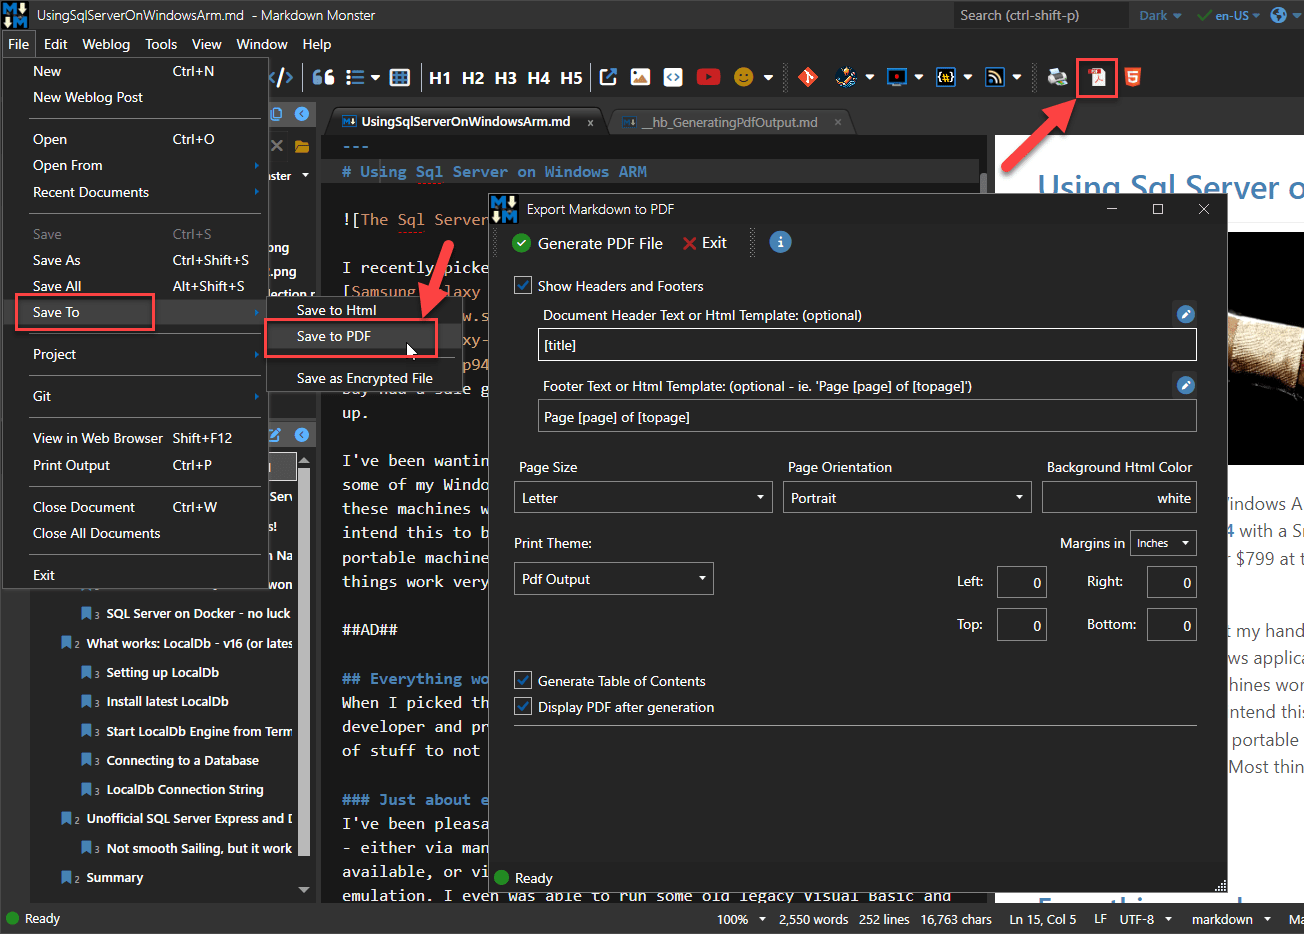Click the globe icon in title bar
This screenshot has height=934, width=1304.
tap(1278, 15)
